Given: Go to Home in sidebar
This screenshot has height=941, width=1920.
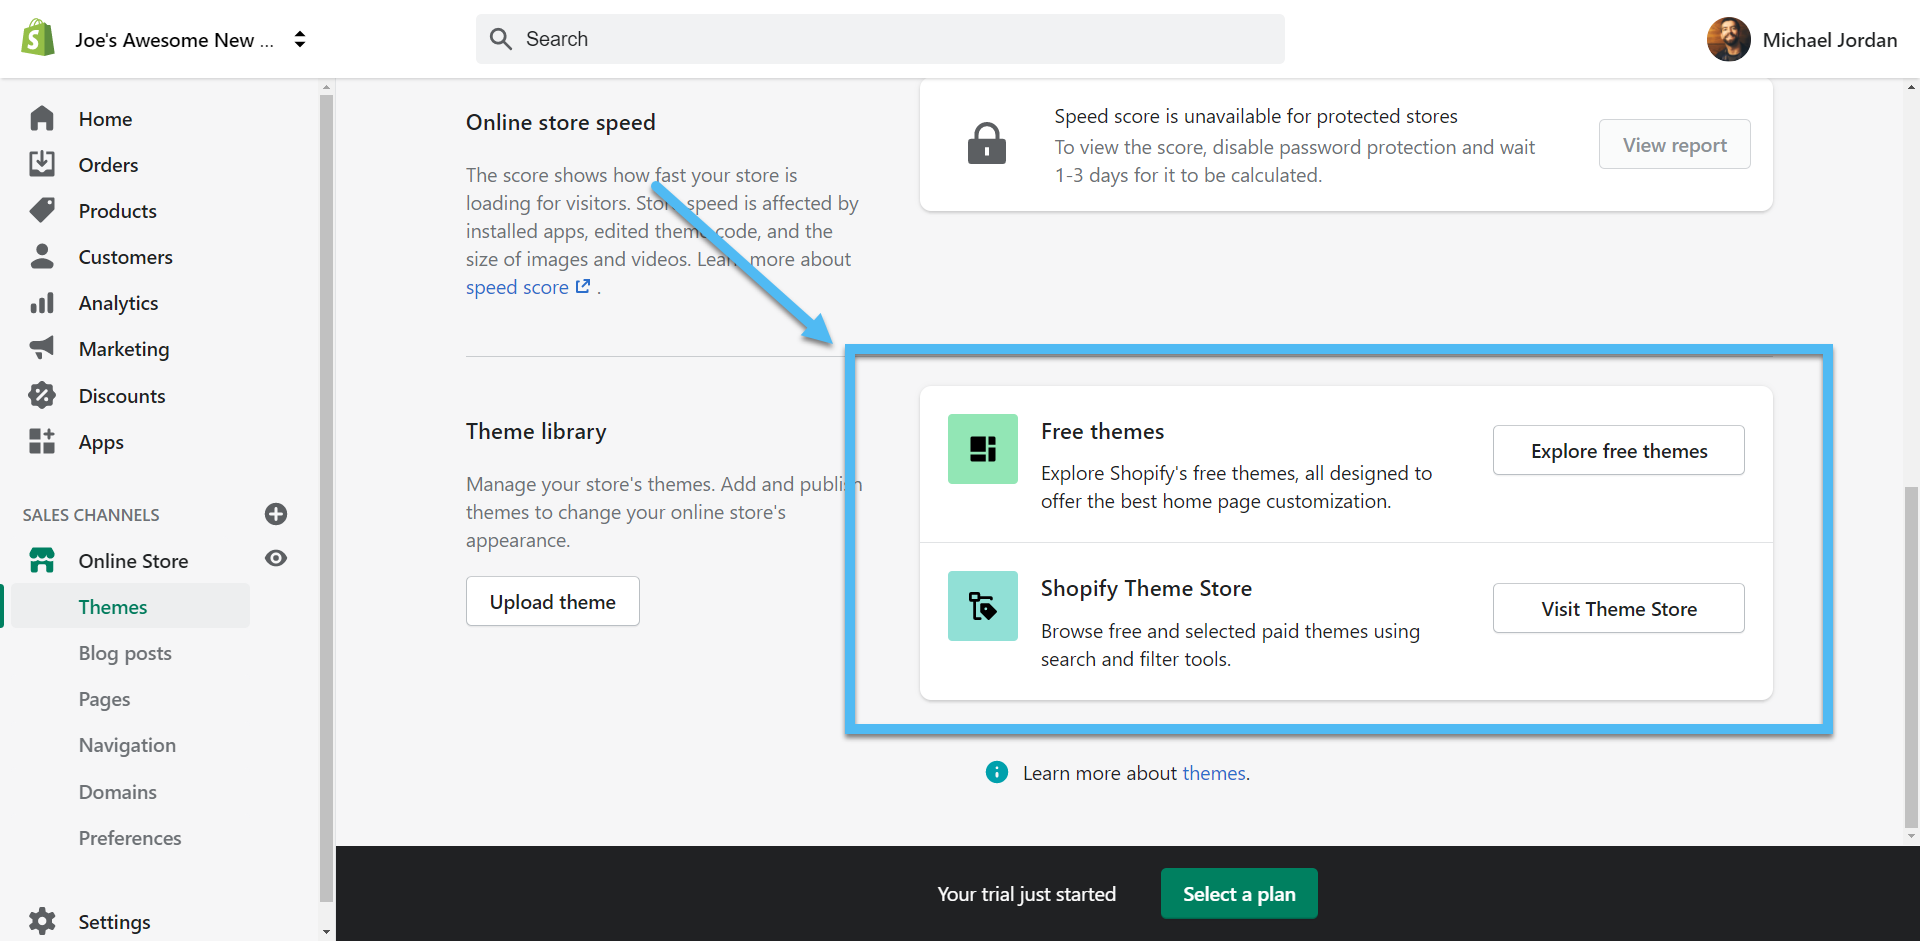Looking at the screenshot, I should 105,119.
